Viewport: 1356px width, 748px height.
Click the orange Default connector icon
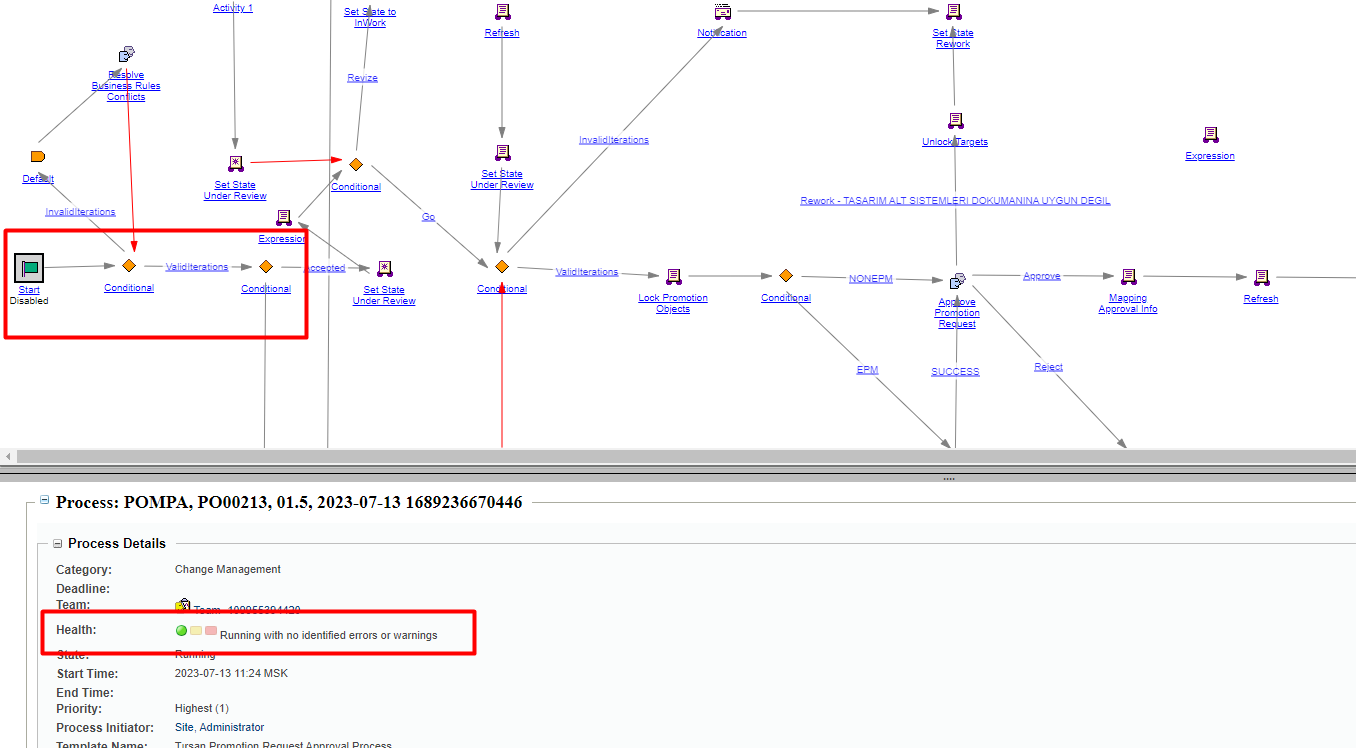(38, 156)
